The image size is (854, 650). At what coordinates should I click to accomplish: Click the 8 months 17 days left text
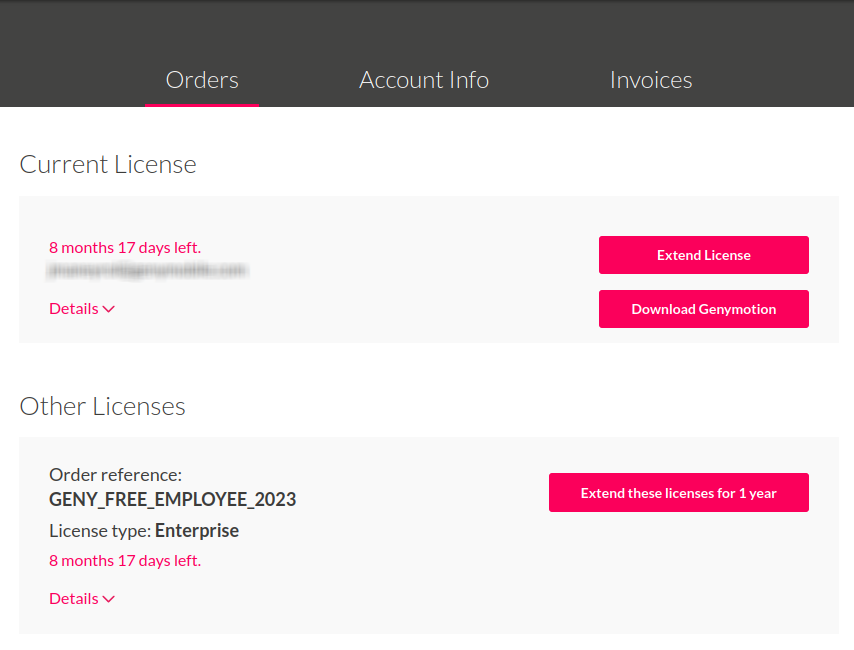124,247
